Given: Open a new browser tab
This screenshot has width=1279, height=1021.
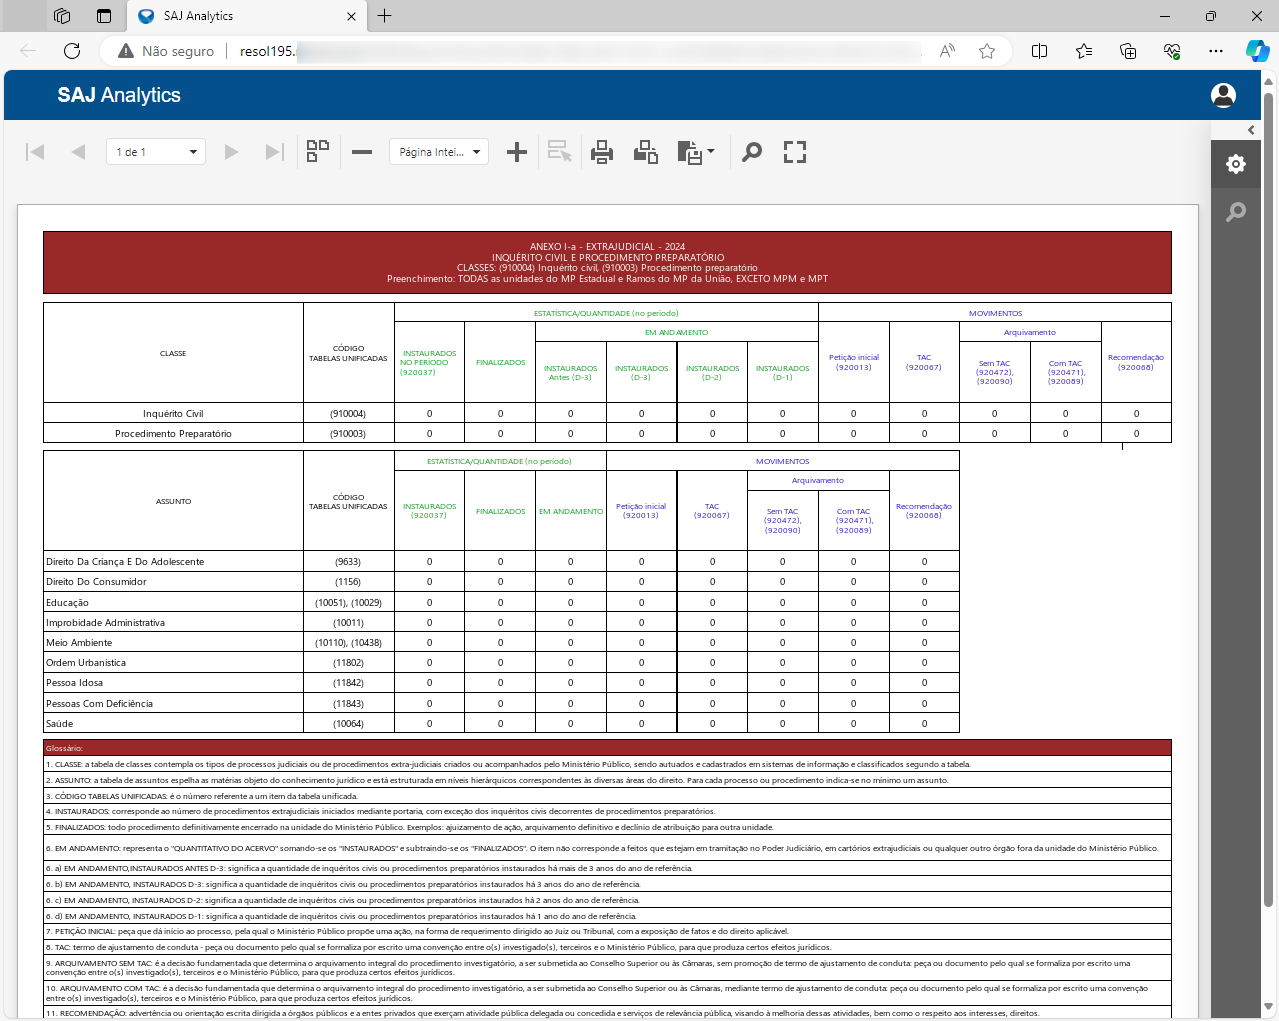Looking at the screenshot, I should pos(385,16).
